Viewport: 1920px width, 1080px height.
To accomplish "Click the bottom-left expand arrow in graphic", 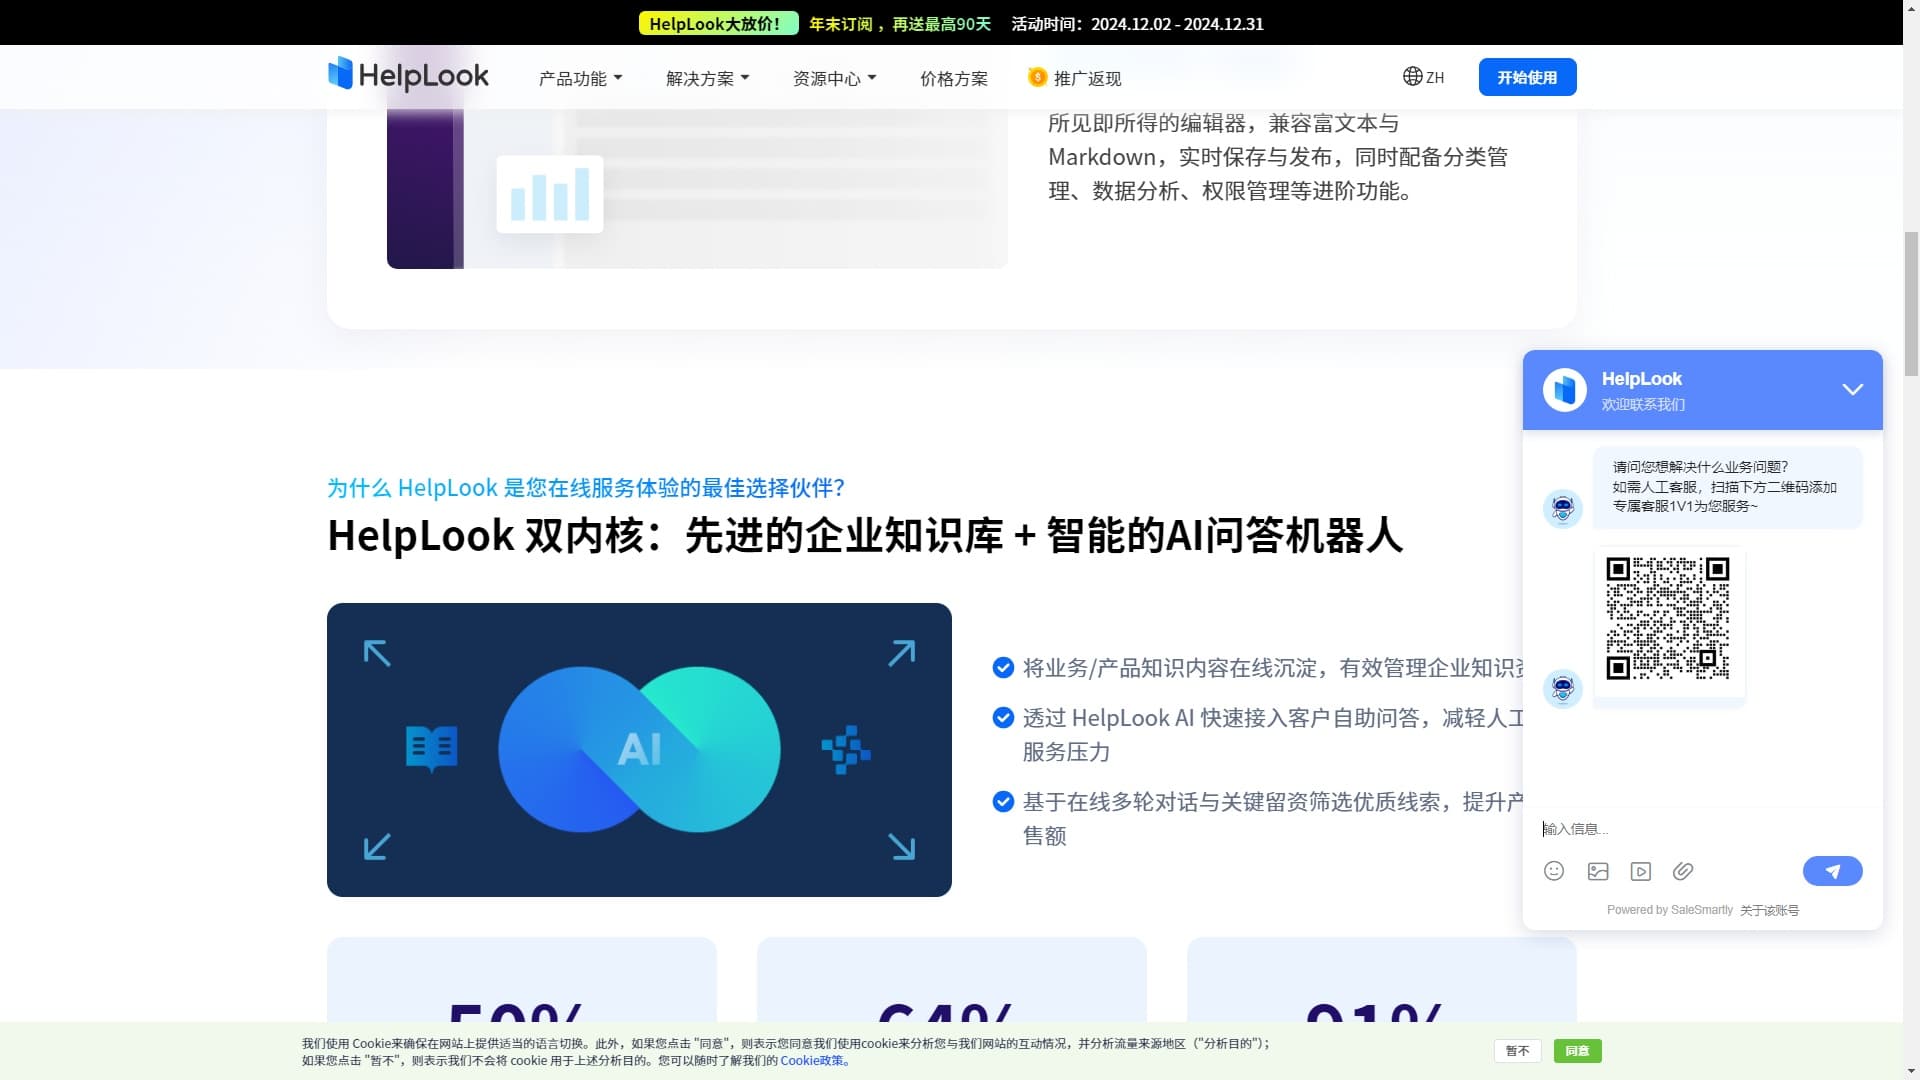I will [377, 846].
